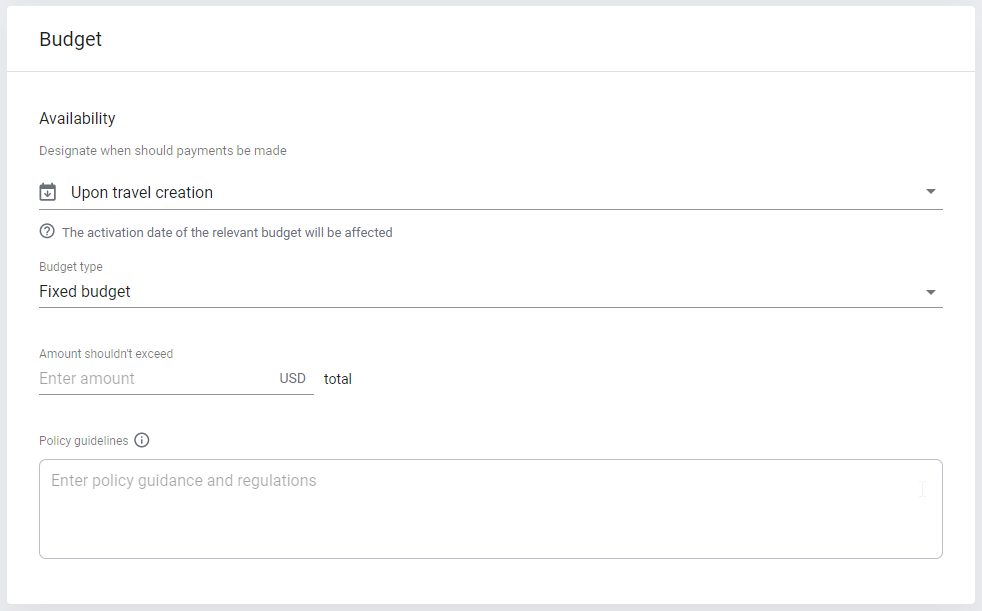Screen dimensions: 982x611
Task: Click the activation date help text
Action: [x=227, y=232]
